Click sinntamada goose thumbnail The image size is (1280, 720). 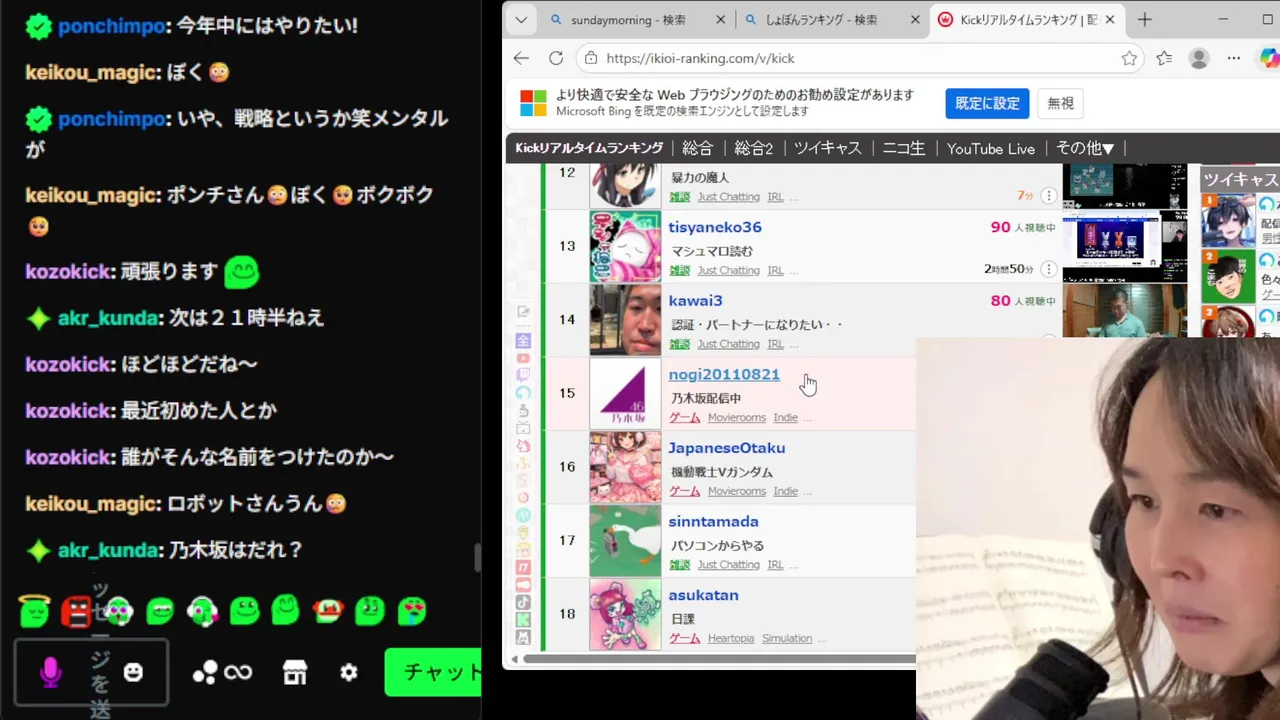pyautogui.click(x=625, y=540)
